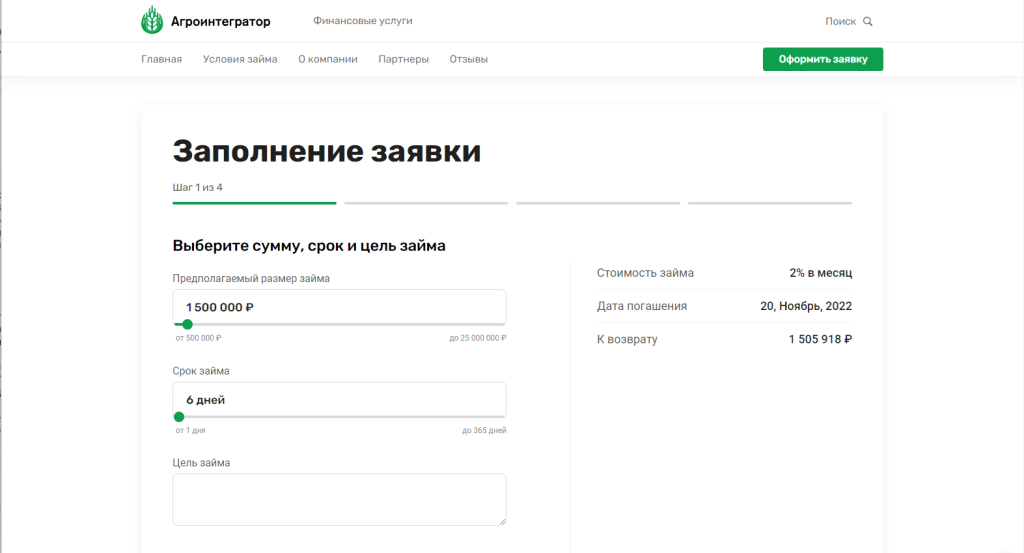Image resolution: width=1024 pixels, height=553 pixels.
Task: Click the green wheat logo icon
Action: click(153, 20)
